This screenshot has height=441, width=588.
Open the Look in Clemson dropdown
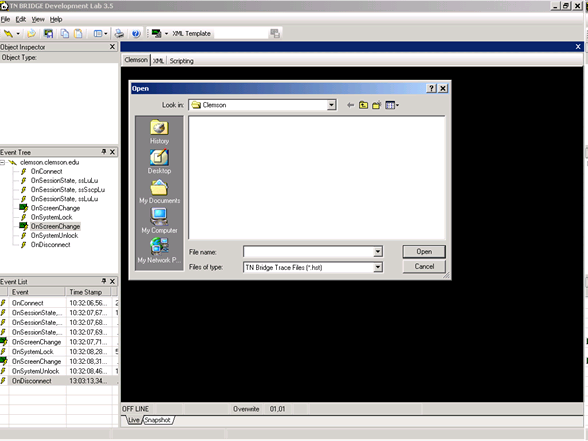pos(331,105)
